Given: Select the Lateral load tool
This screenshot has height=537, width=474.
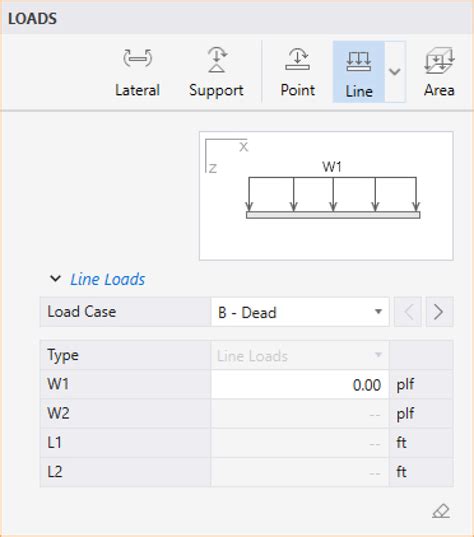Looking at the screenshot, I should [137, 72].
